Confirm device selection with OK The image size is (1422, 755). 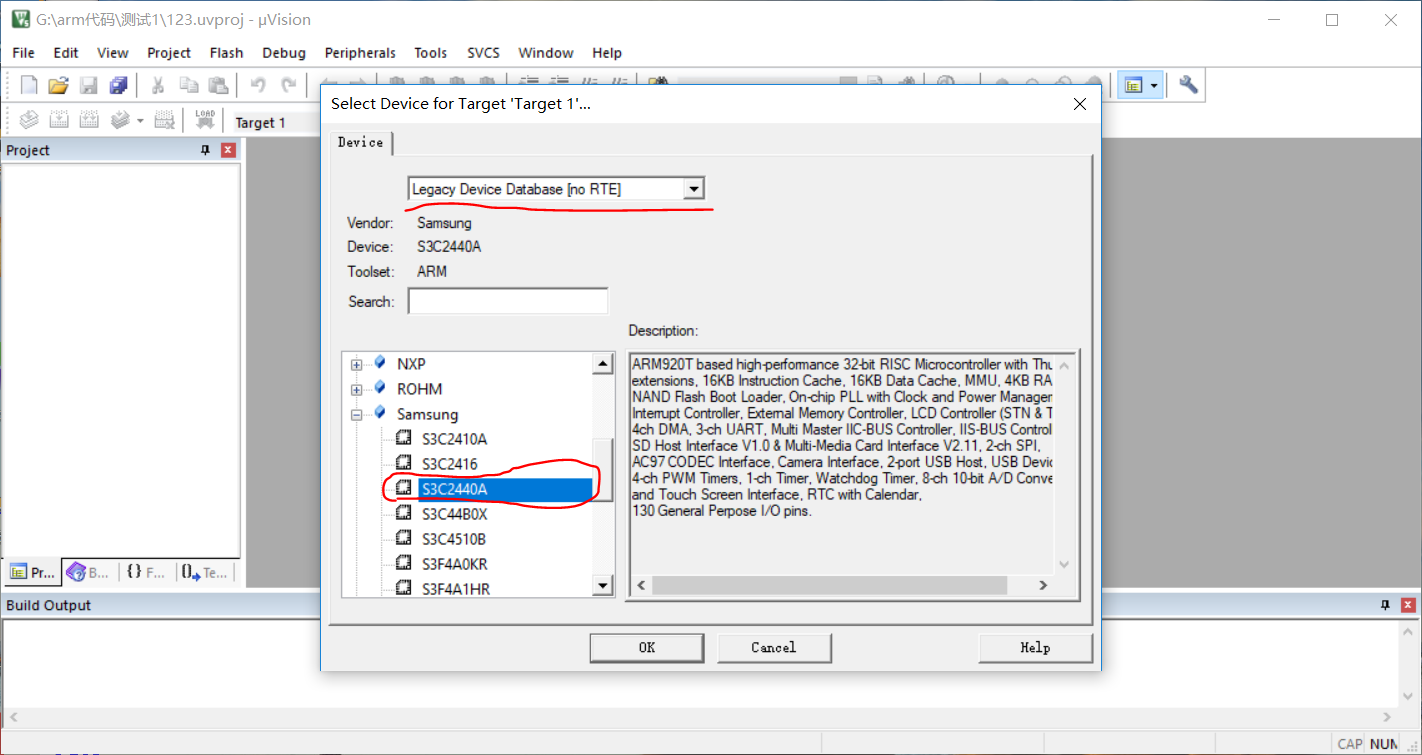coord(647,648)
